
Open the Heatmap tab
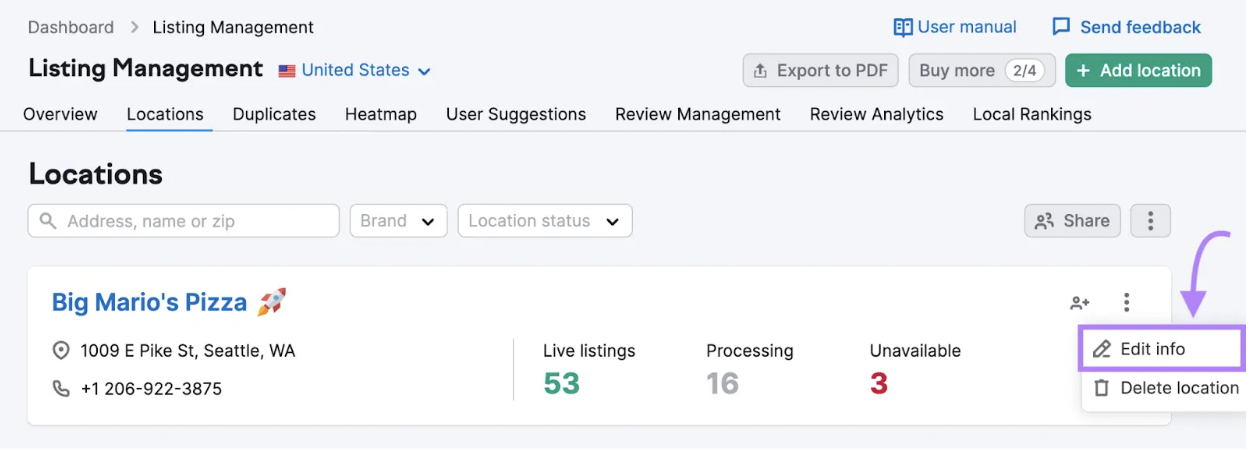(x=381, y=114)
